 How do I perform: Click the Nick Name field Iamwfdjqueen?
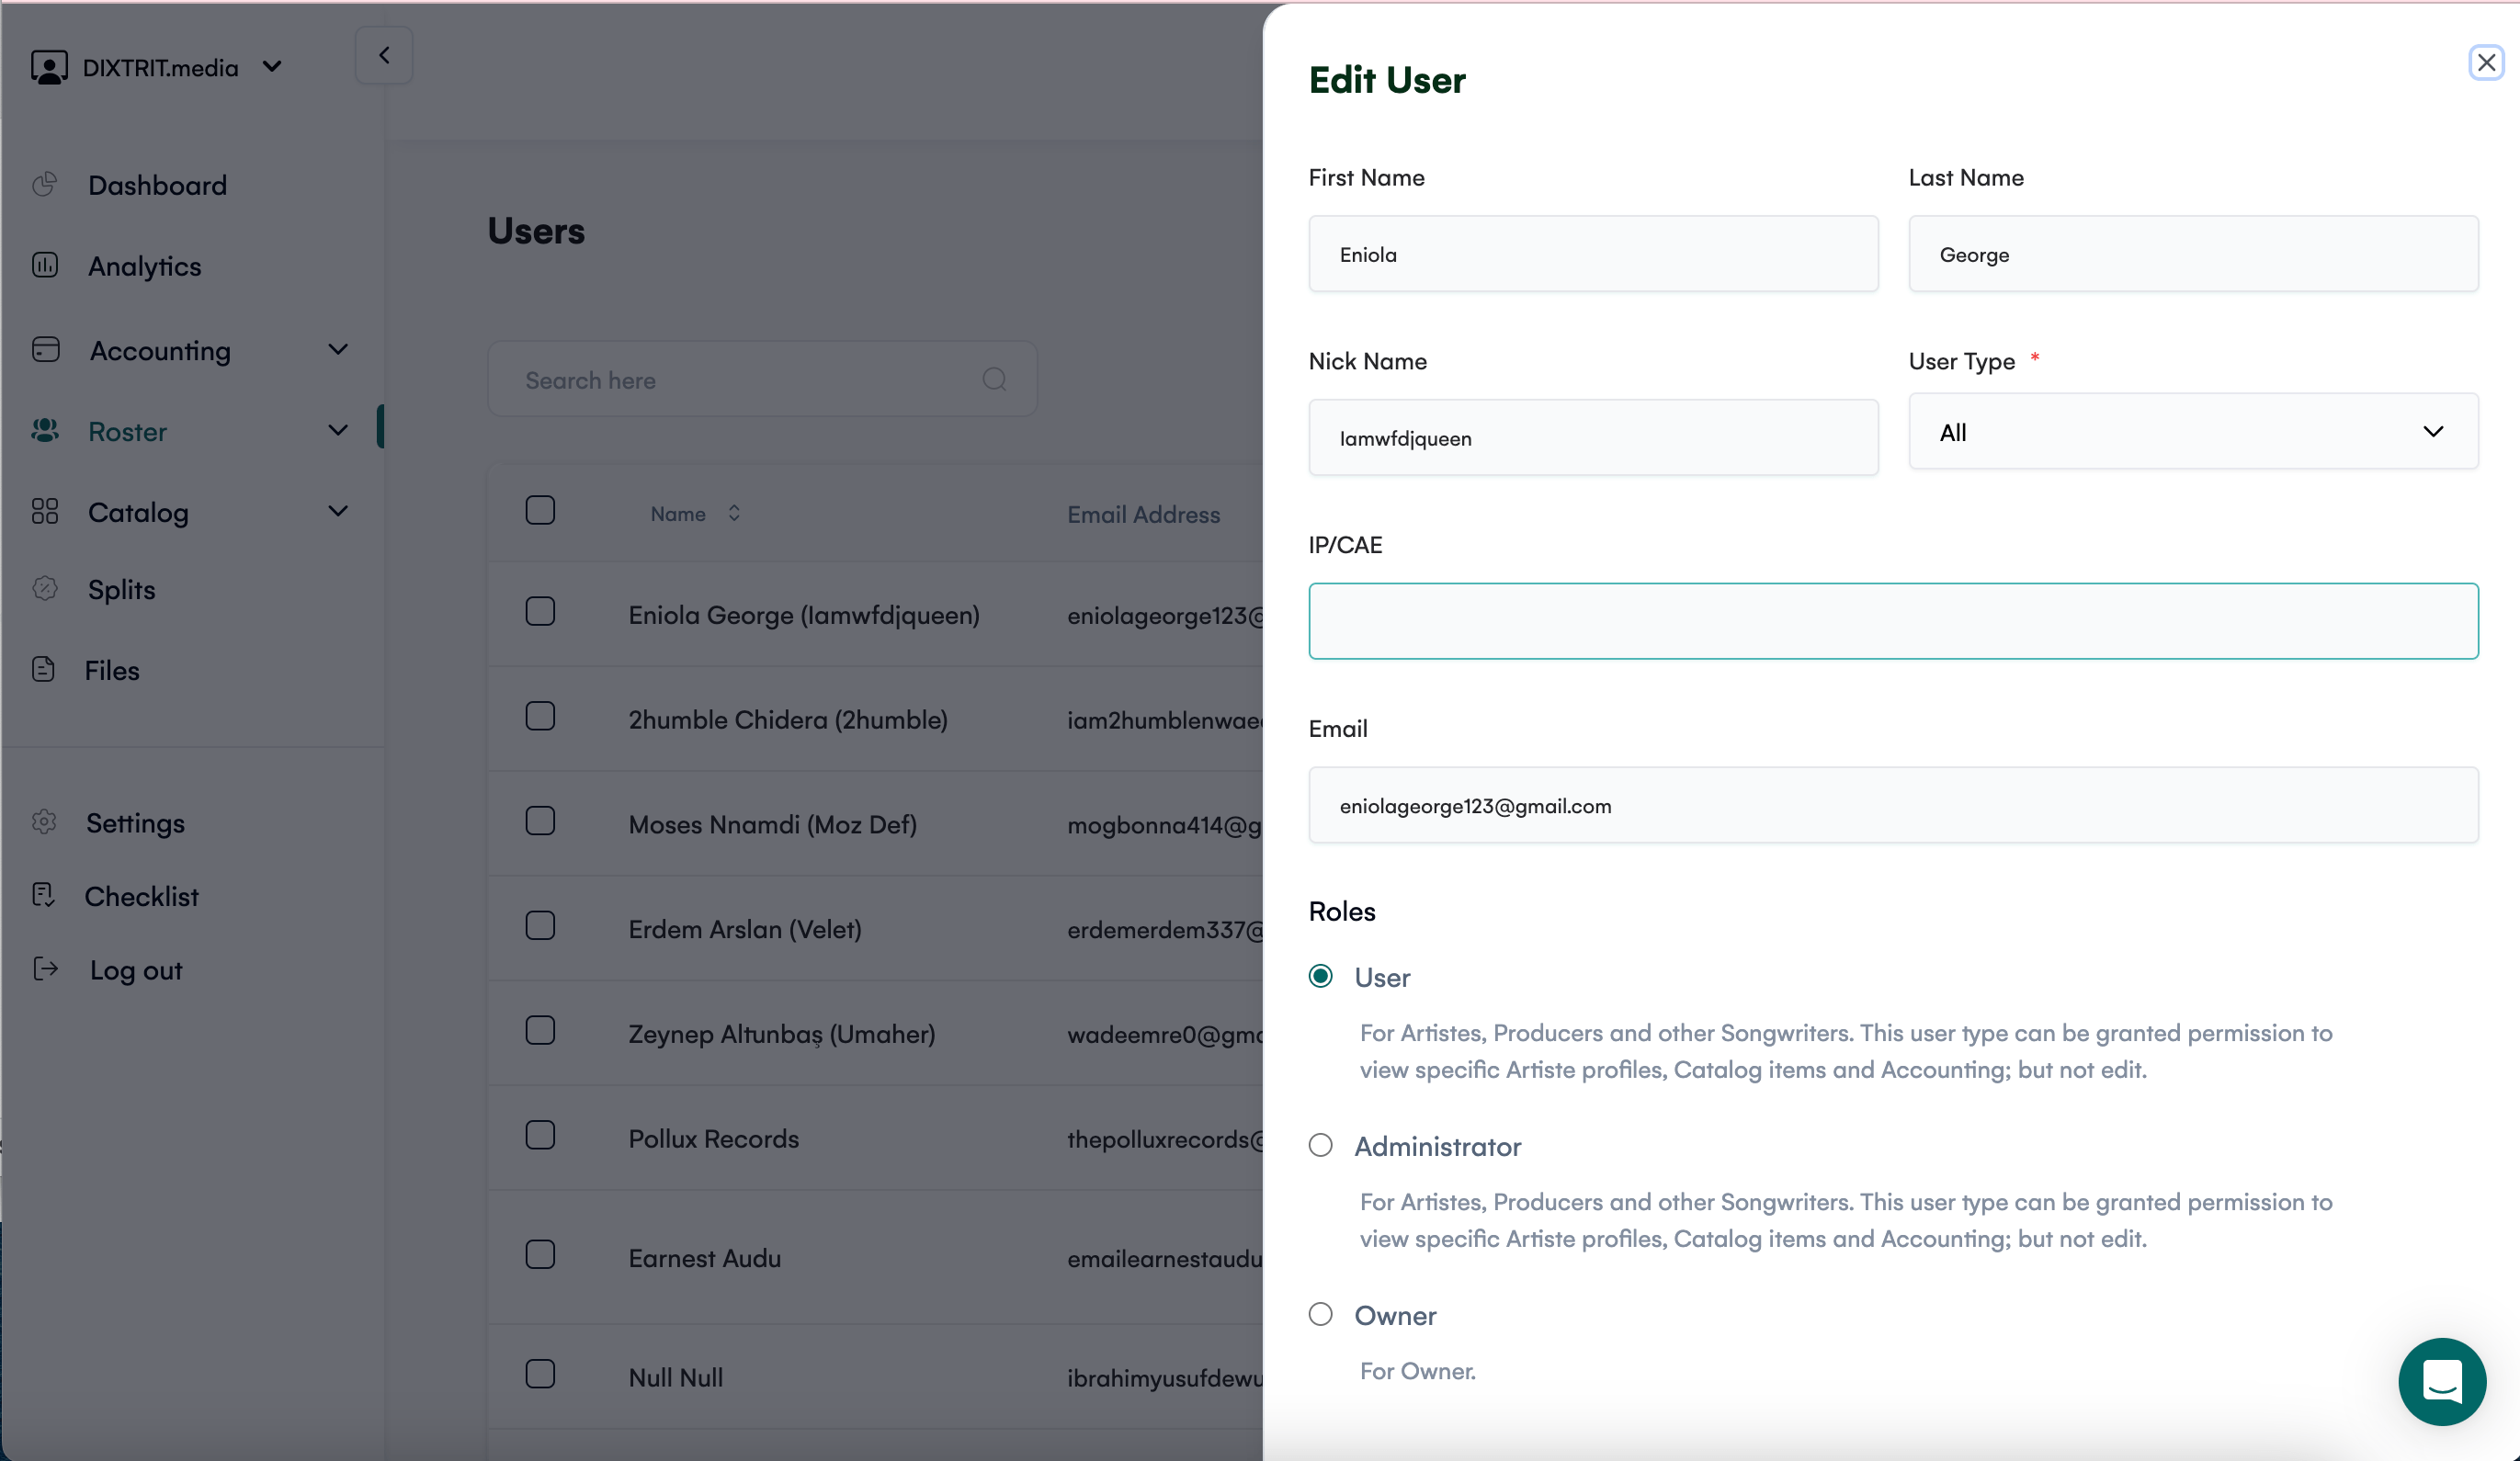click(1593, 437)
